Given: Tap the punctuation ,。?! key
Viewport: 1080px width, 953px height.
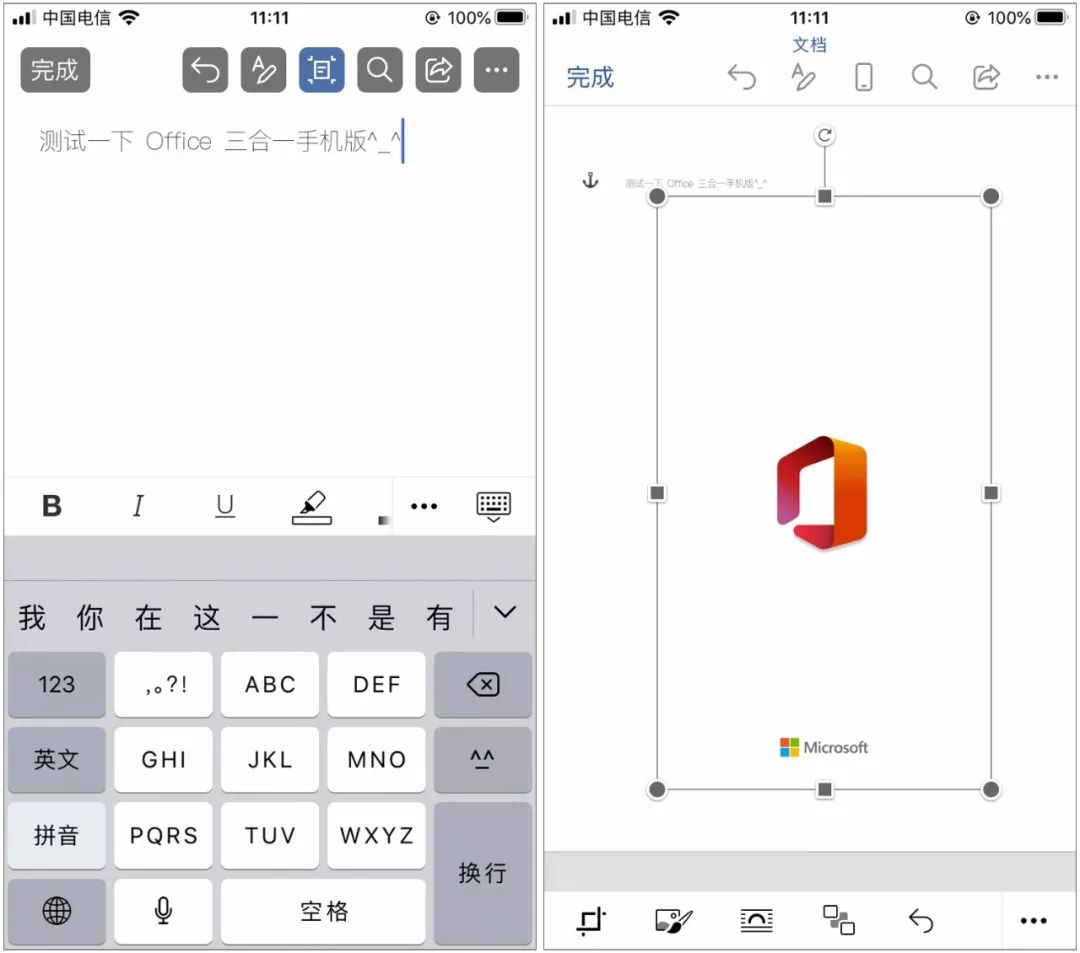Looking at the screenshot, I should pyautogui.click(x=163, y=684).
